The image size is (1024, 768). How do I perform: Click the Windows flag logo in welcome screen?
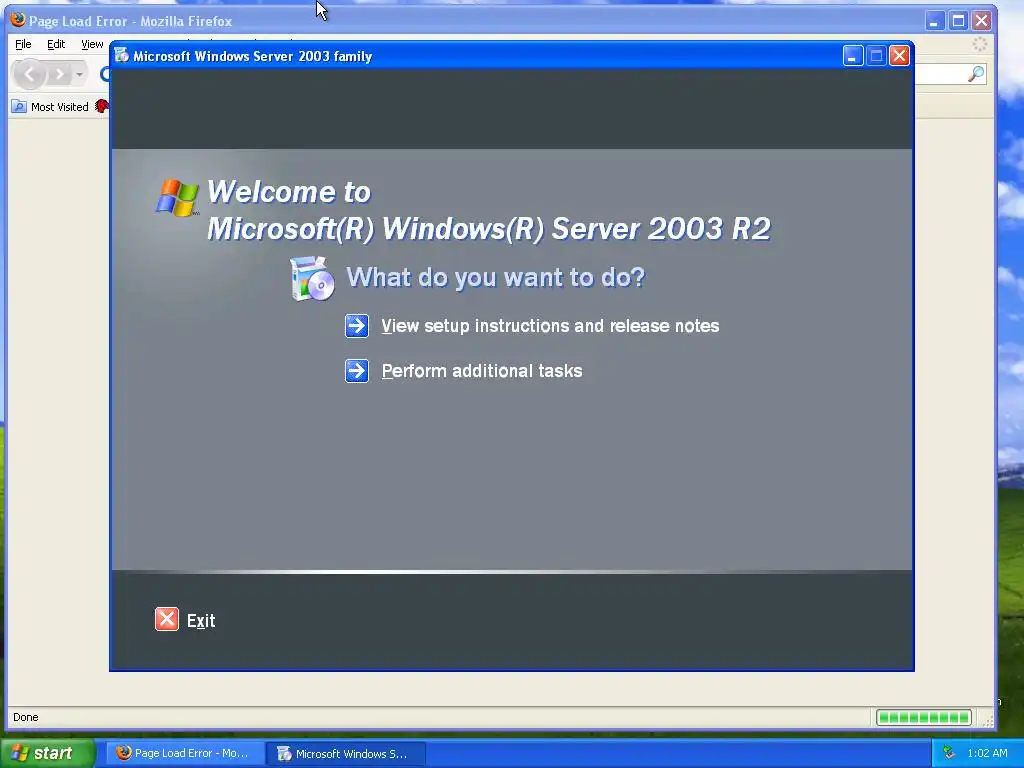177,197
